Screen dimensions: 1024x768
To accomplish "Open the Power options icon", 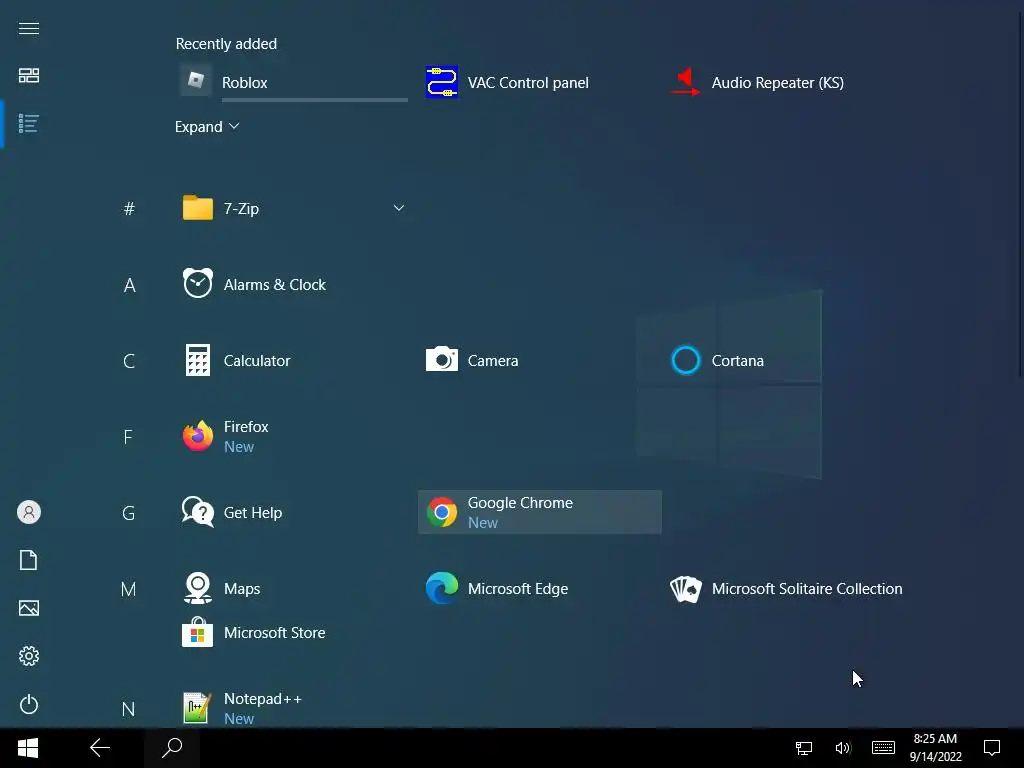I will tap(29, 704).
